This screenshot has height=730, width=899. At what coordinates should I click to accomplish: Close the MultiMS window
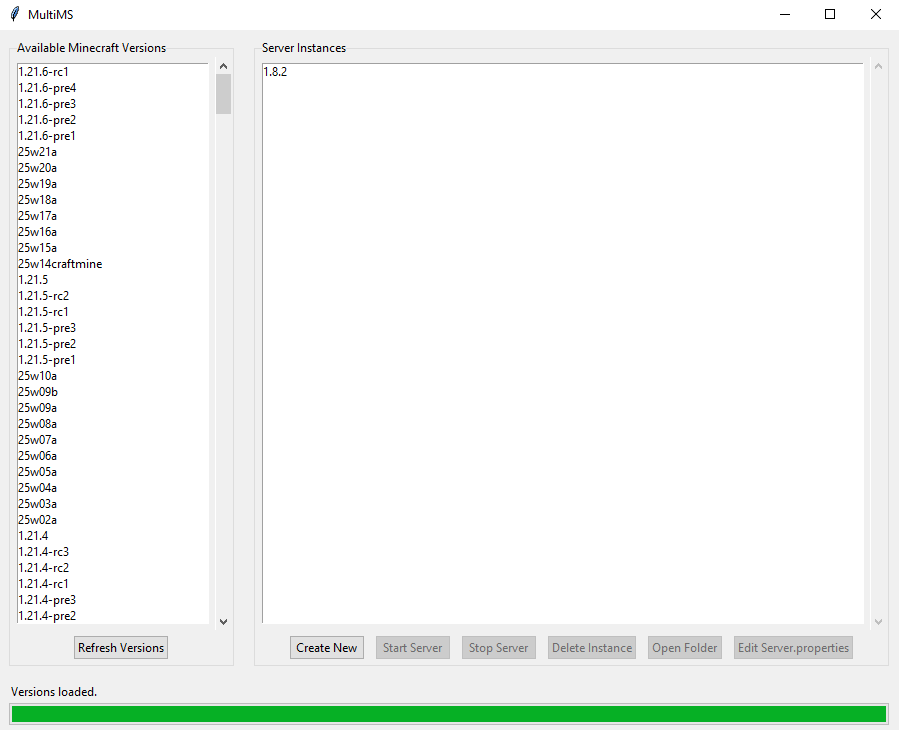coord(875,14)
